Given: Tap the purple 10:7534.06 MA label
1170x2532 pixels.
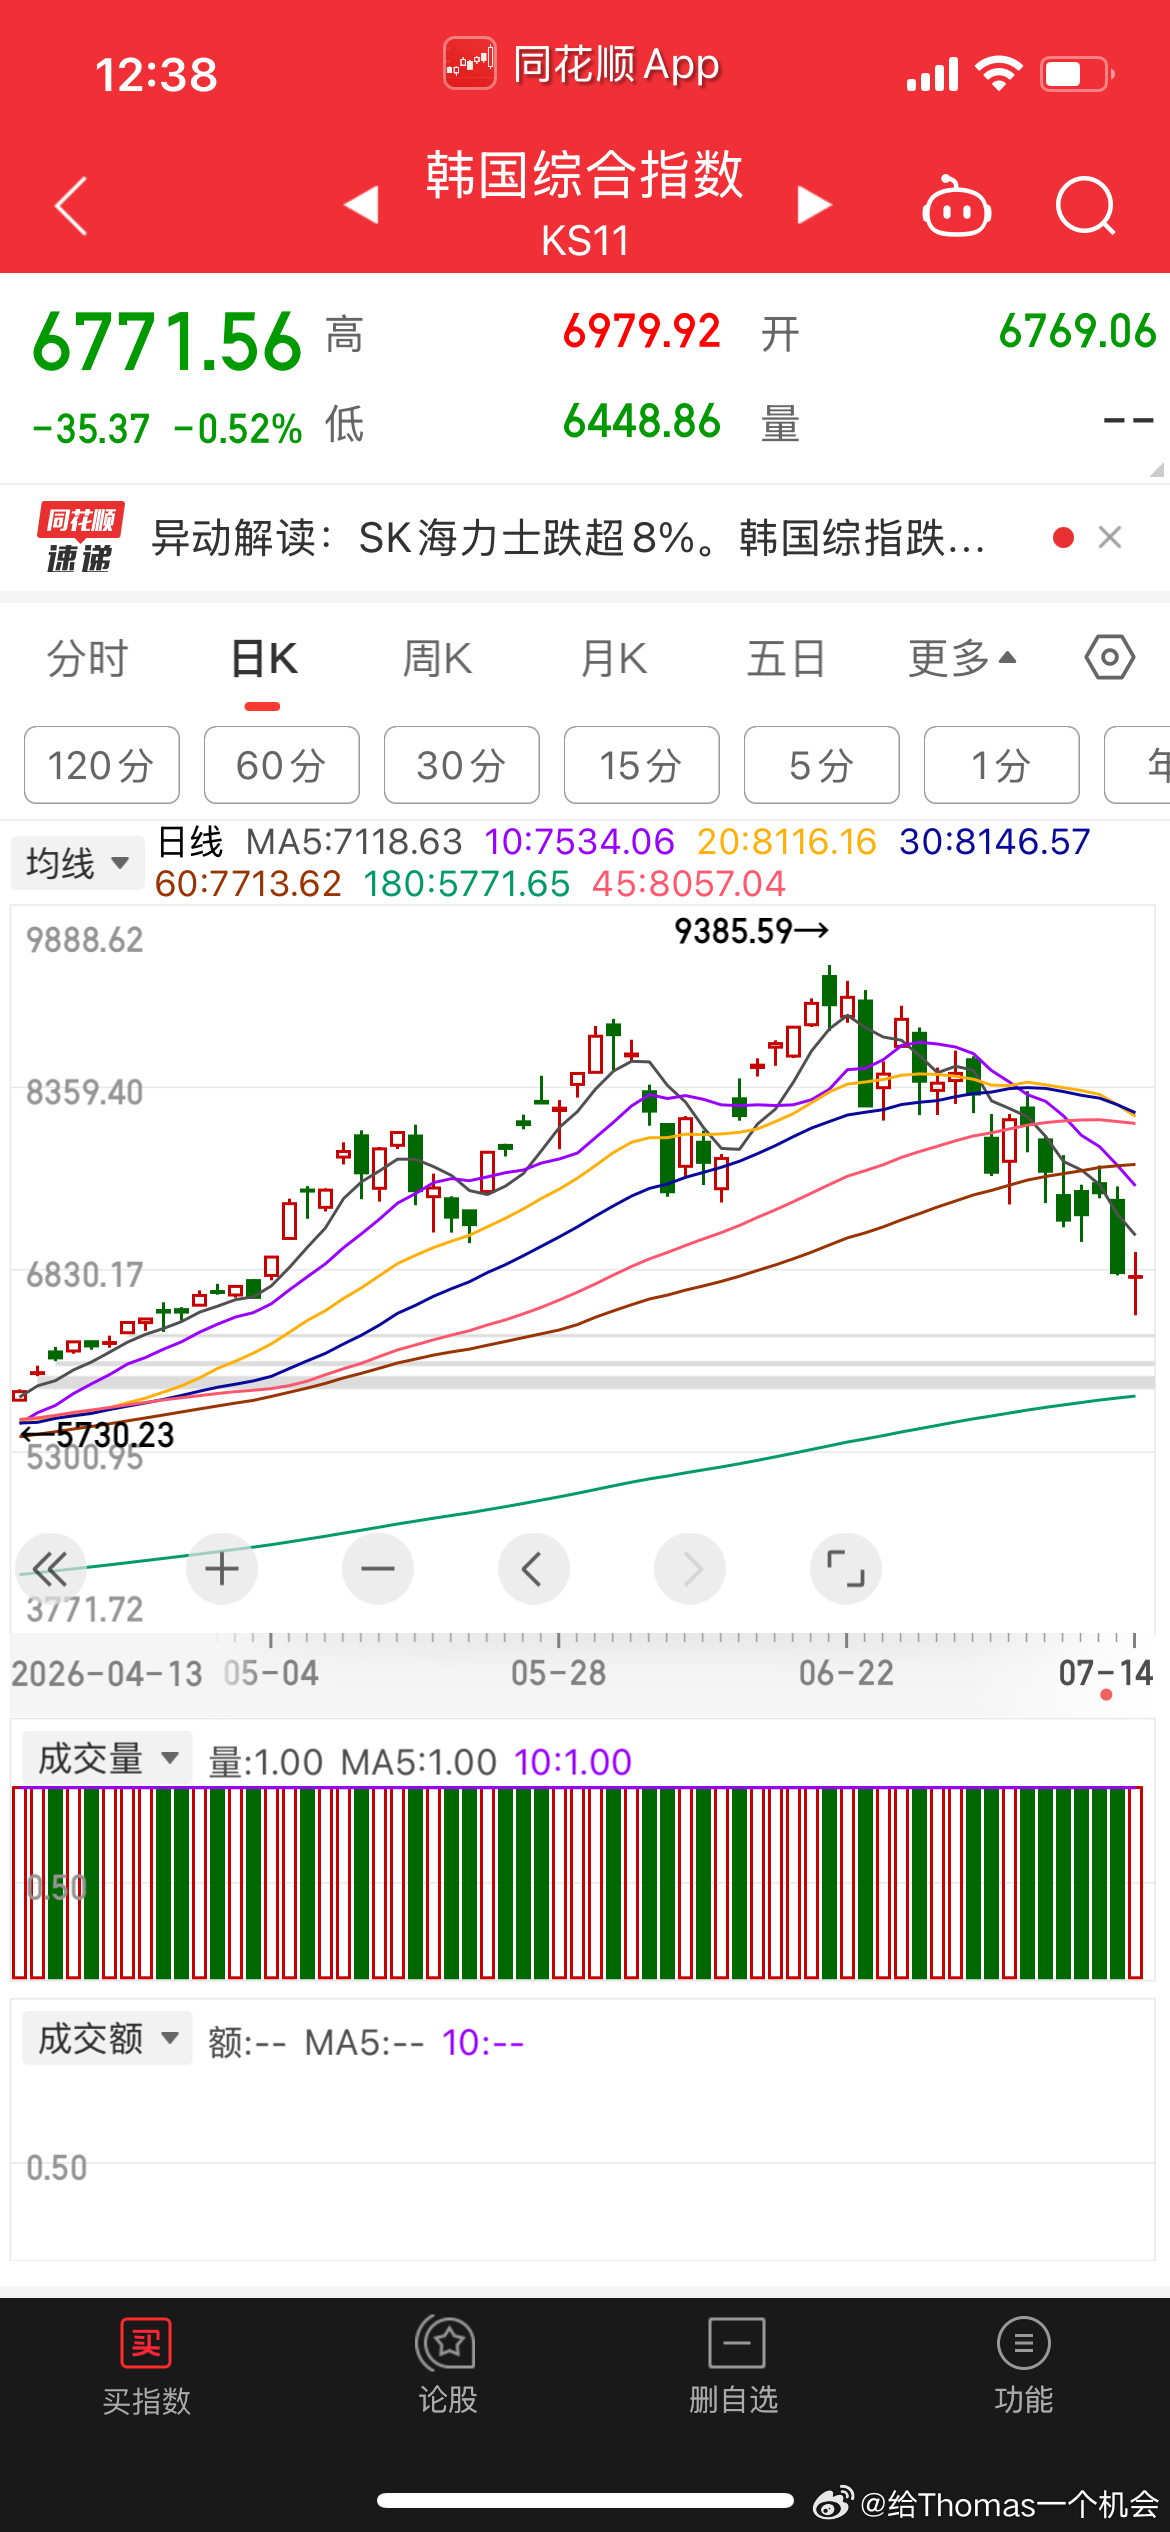Looking at the screenshot, I should pyautogui.click(x=580, y=842).
